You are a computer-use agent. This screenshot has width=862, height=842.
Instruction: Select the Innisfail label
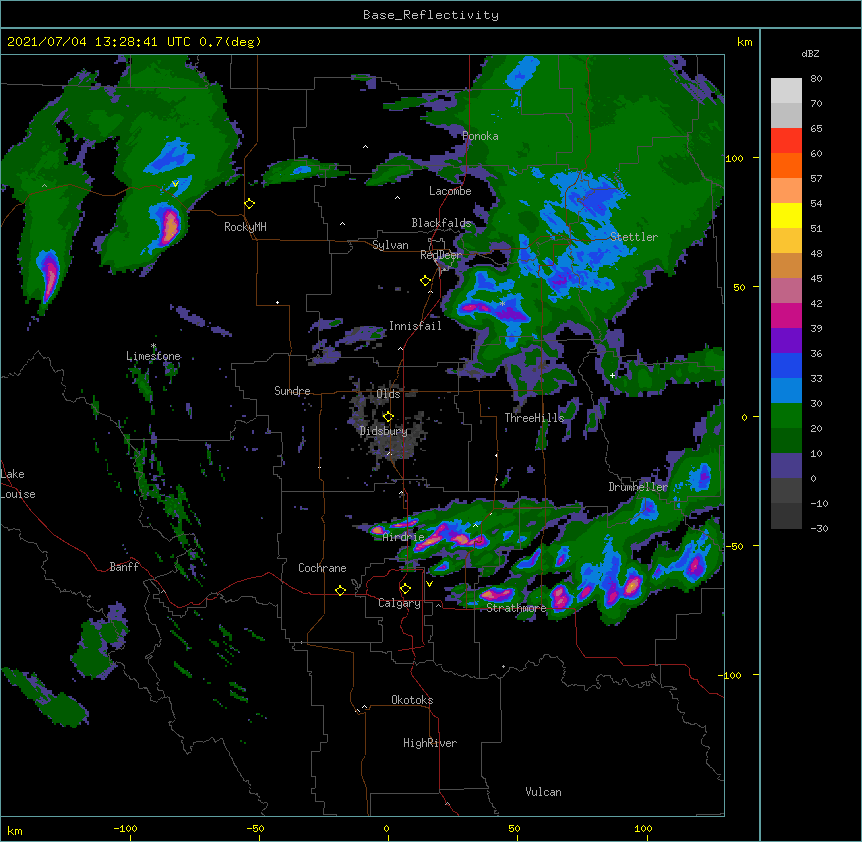[x=415, y=326]
